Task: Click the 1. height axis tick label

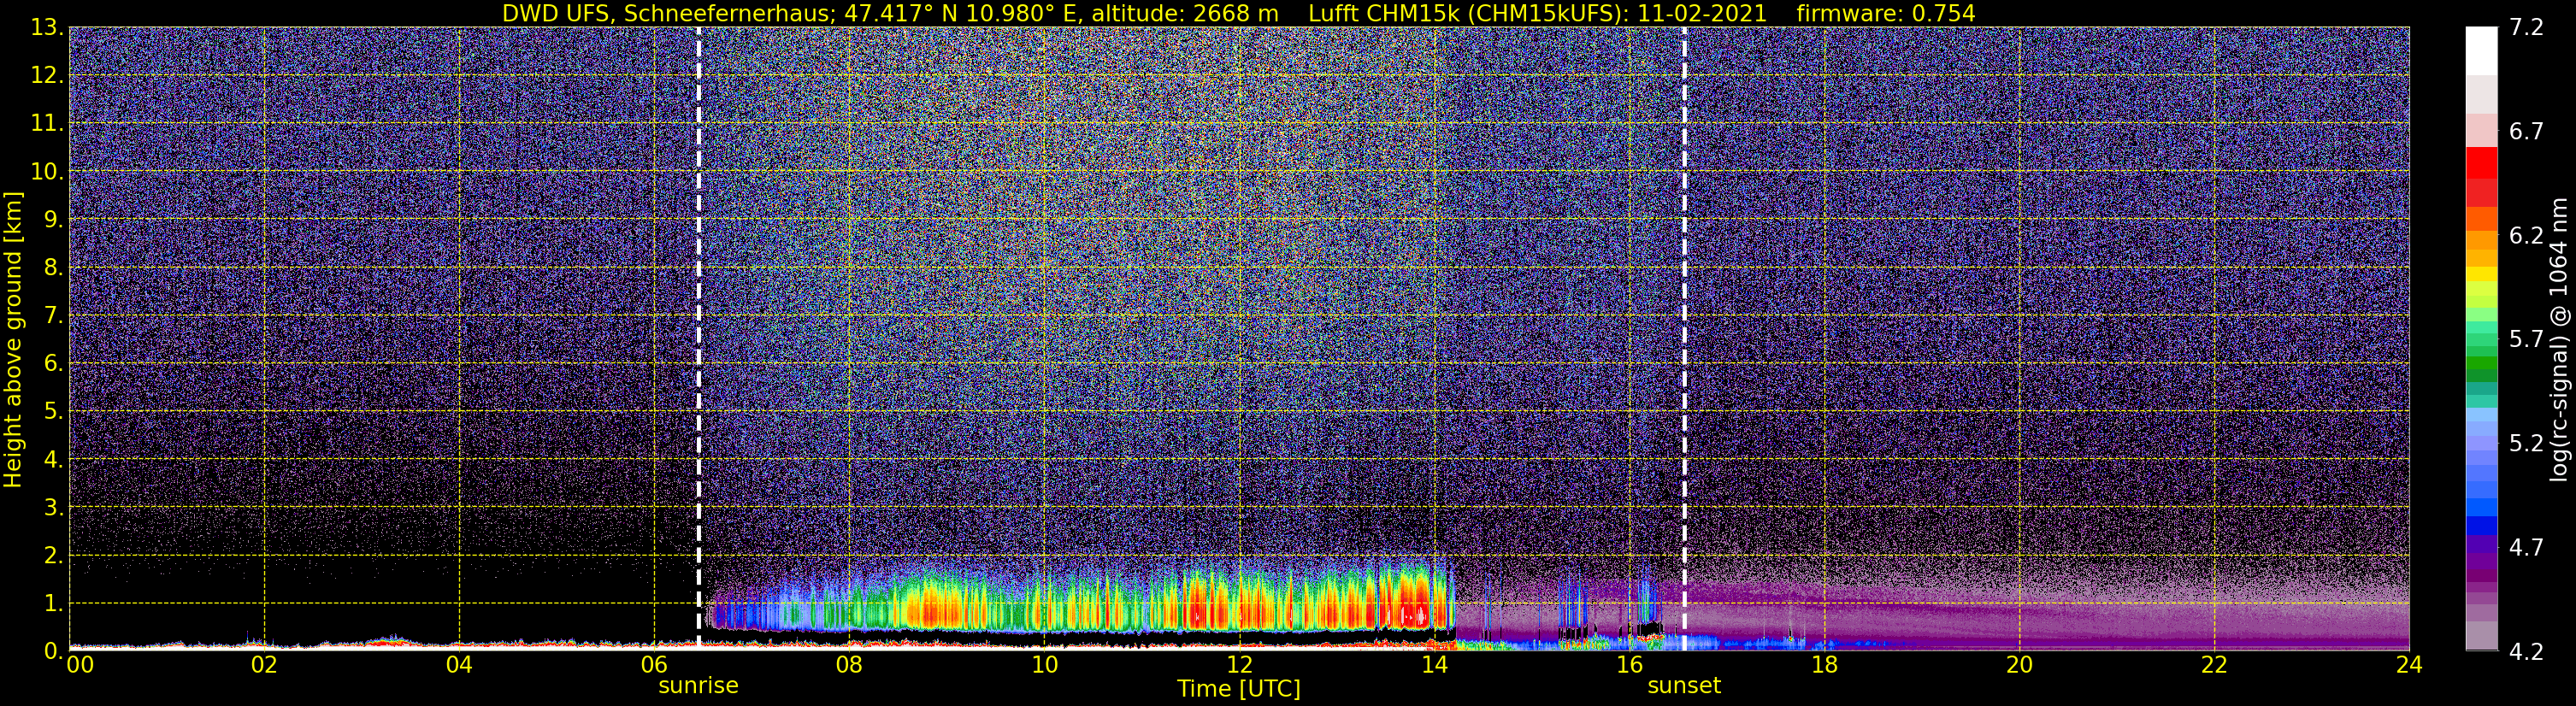Action: coord(53,604)
